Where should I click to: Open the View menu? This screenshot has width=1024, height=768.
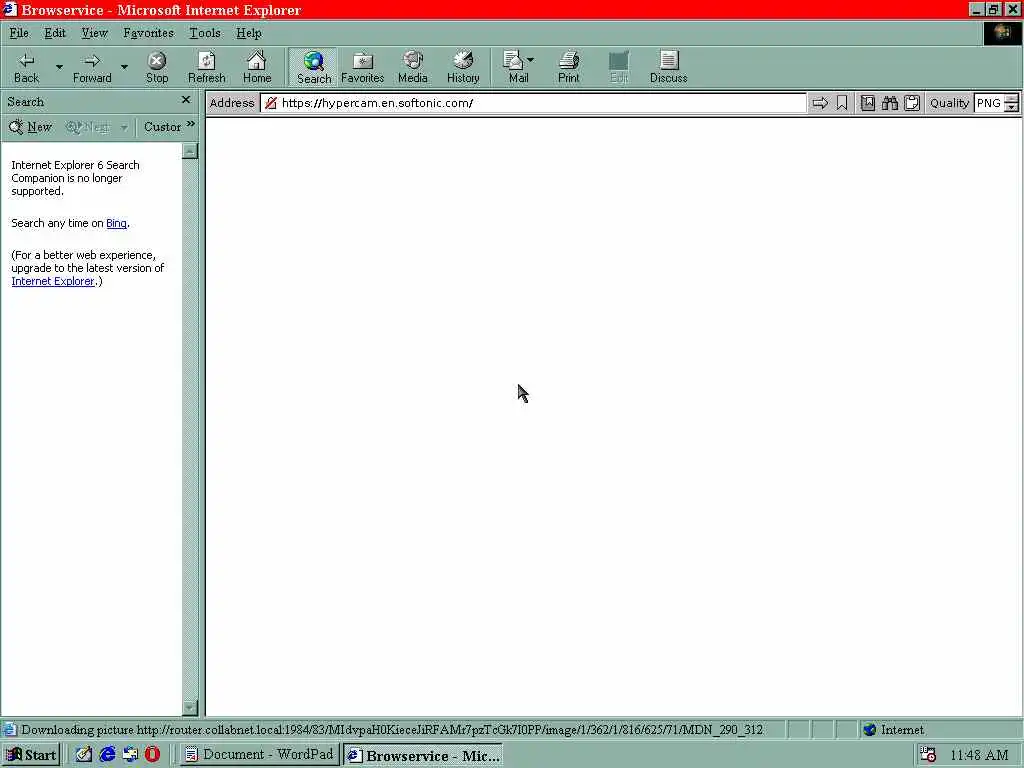94,33
